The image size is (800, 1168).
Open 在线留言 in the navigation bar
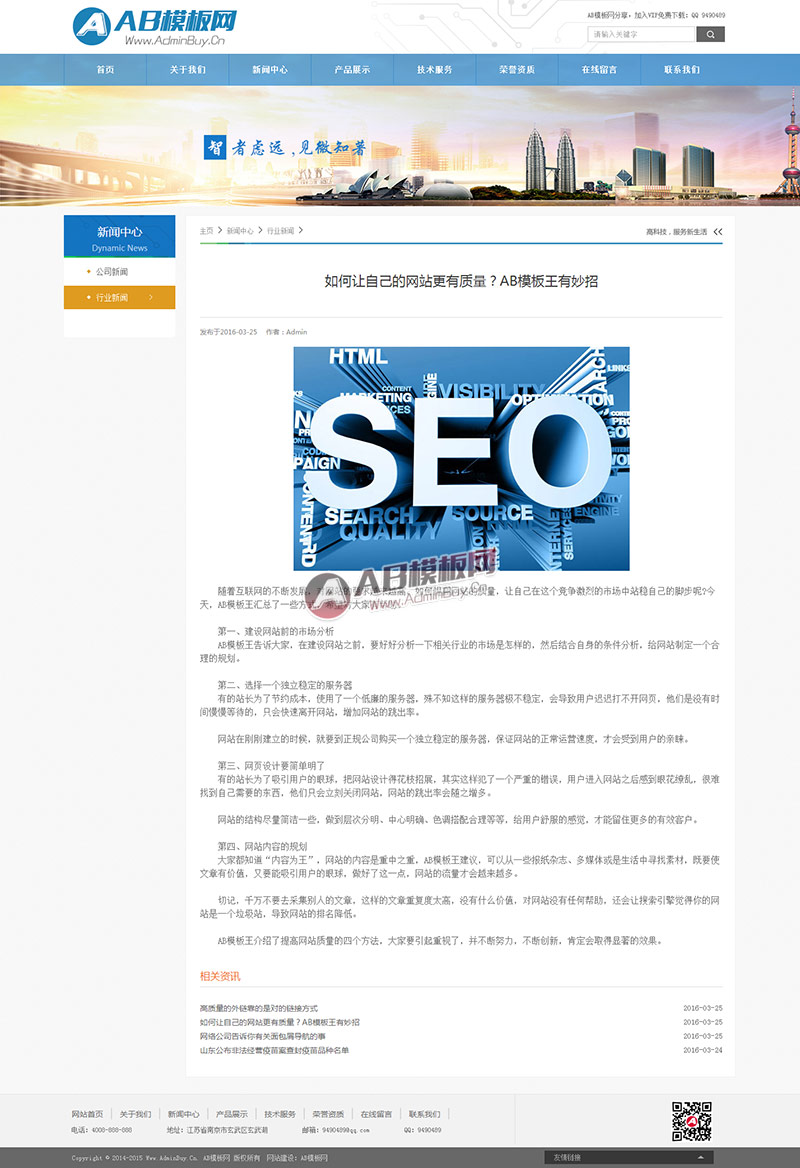[599, 69]
